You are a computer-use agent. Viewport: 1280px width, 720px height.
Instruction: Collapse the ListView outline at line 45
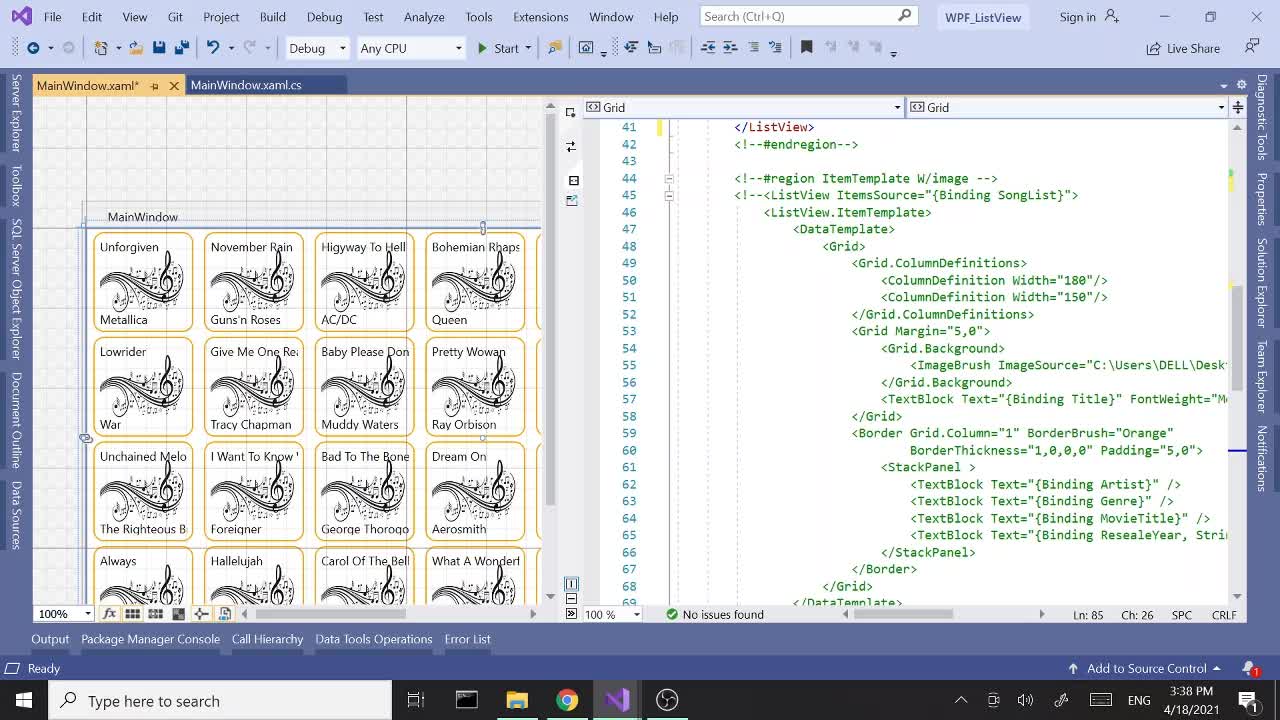[669, 195]
